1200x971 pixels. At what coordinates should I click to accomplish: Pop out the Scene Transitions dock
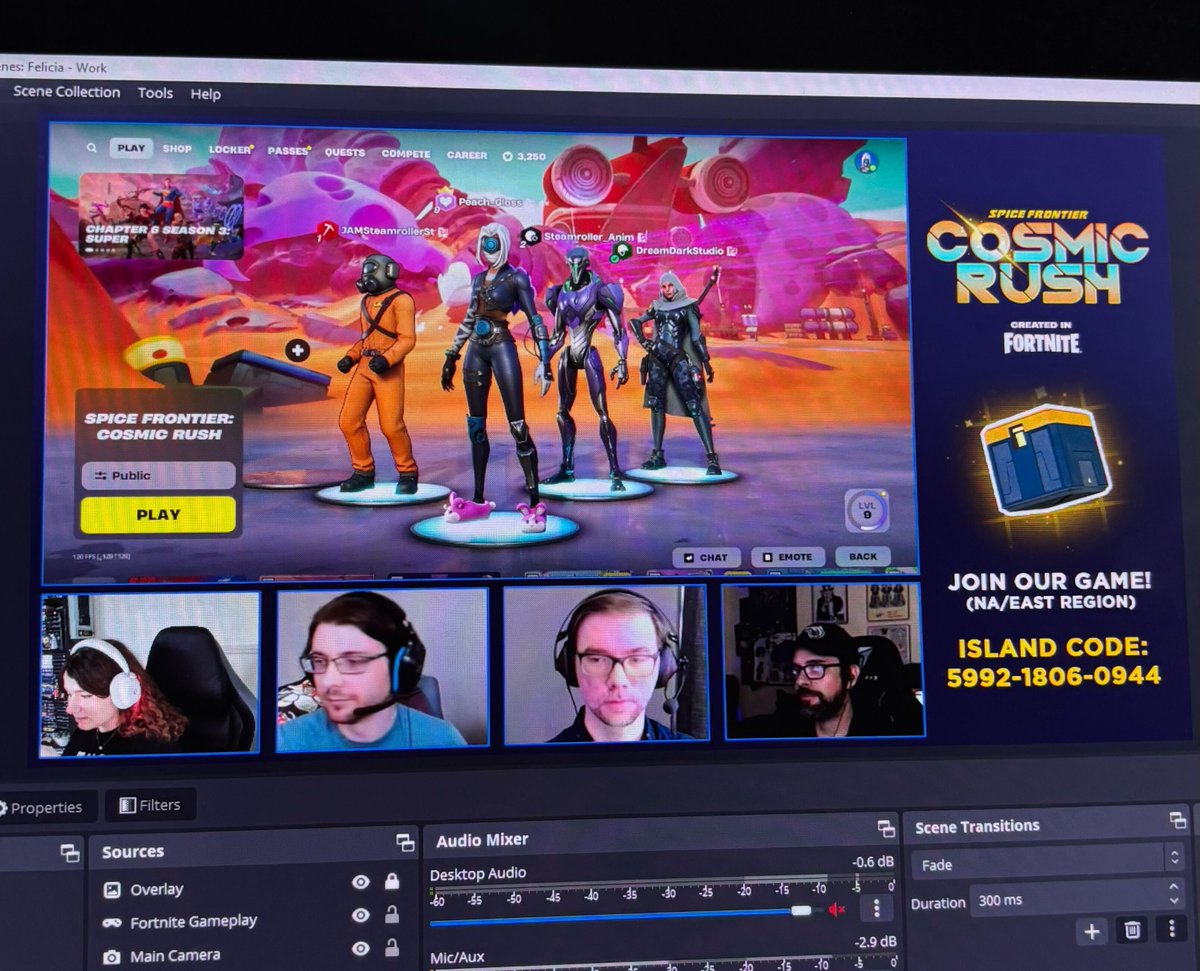pyautogui.click(x=1178, y=820)
